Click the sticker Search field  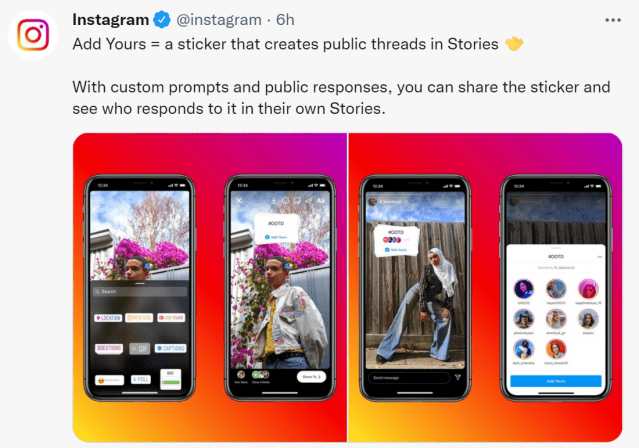[140, 291]
